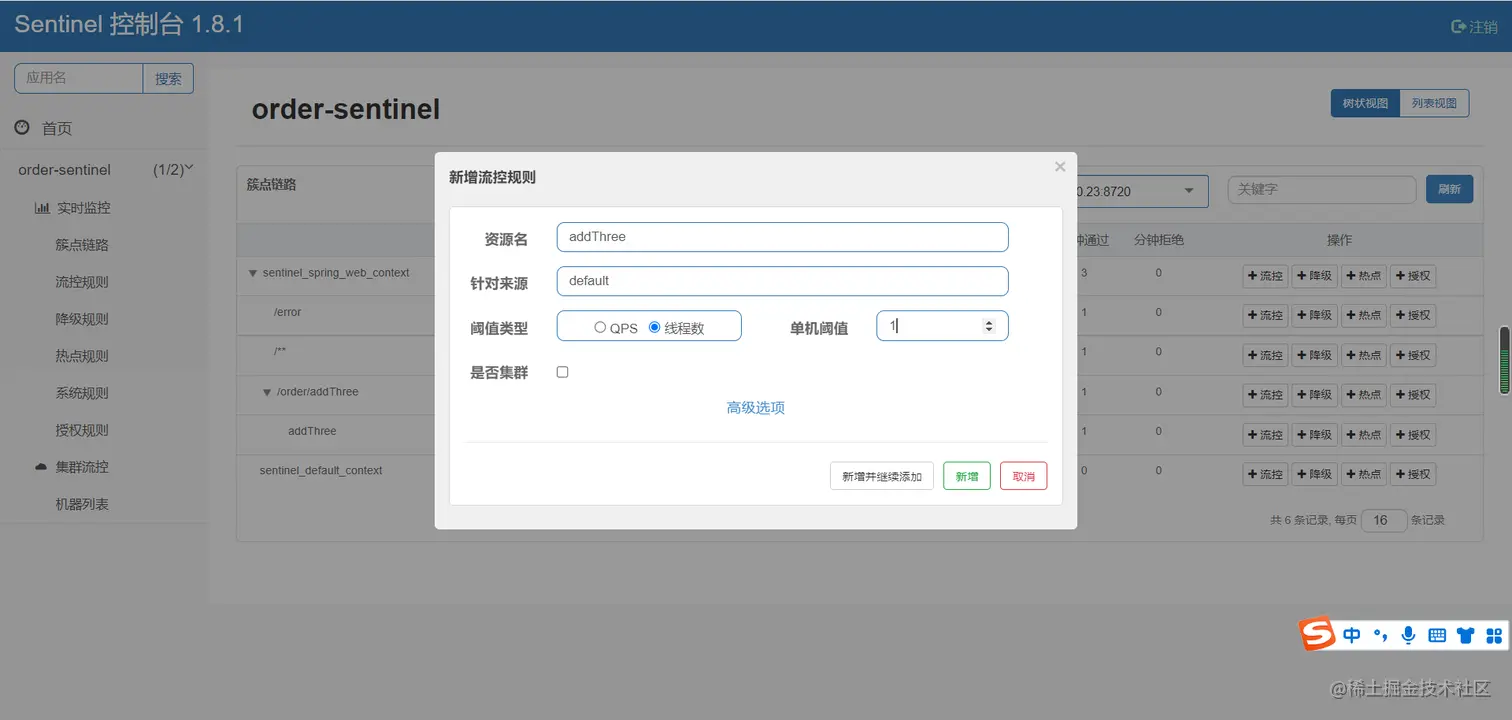The height and width of the screenshot is (720, 1512).
Task: Click the green 新增 button
Action: coord(967,476)
